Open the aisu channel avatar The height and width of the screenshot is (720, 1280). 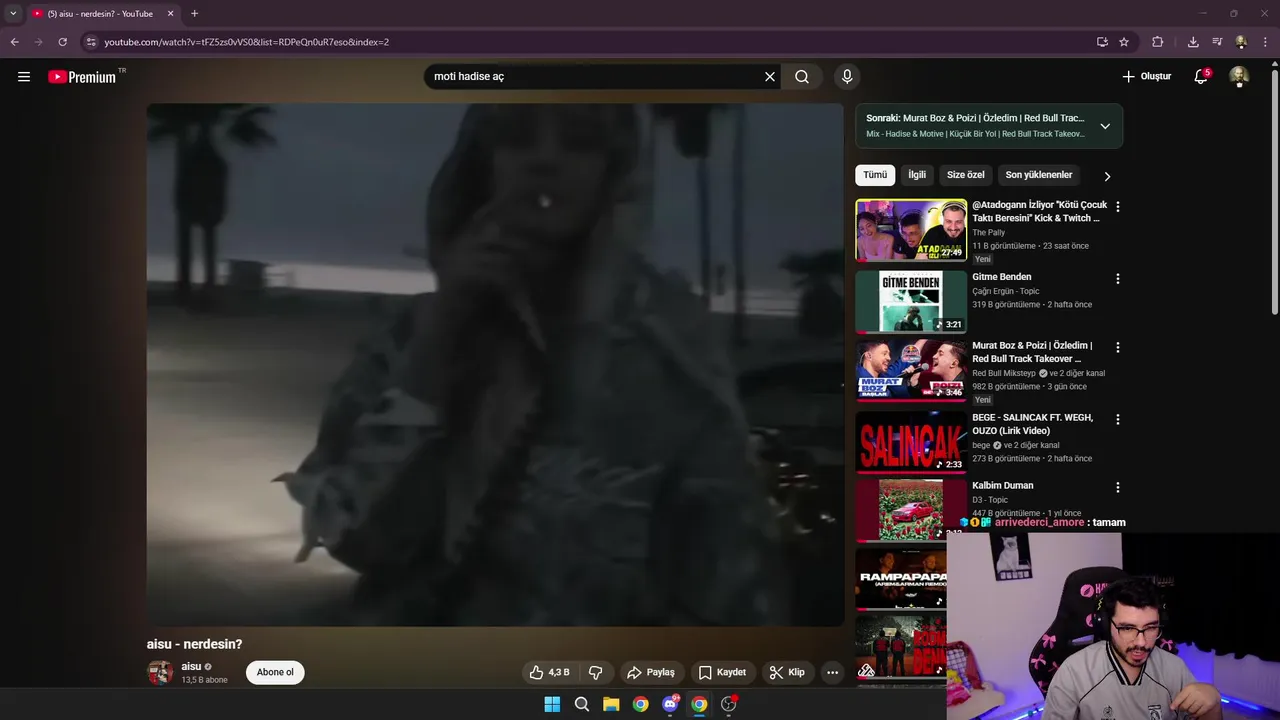[160, 673]
